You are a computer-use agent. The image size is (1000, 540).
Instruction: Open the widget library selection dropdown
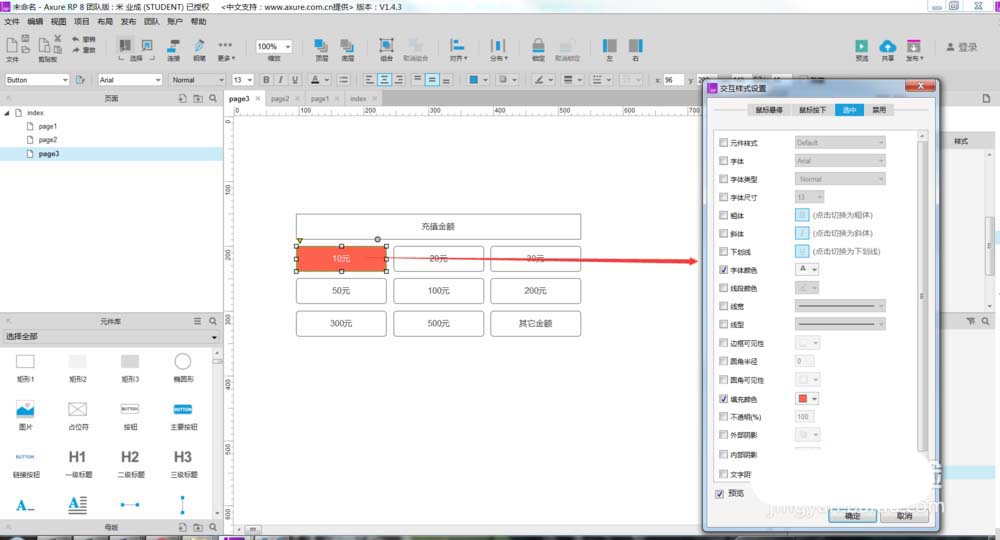[111, 336]
